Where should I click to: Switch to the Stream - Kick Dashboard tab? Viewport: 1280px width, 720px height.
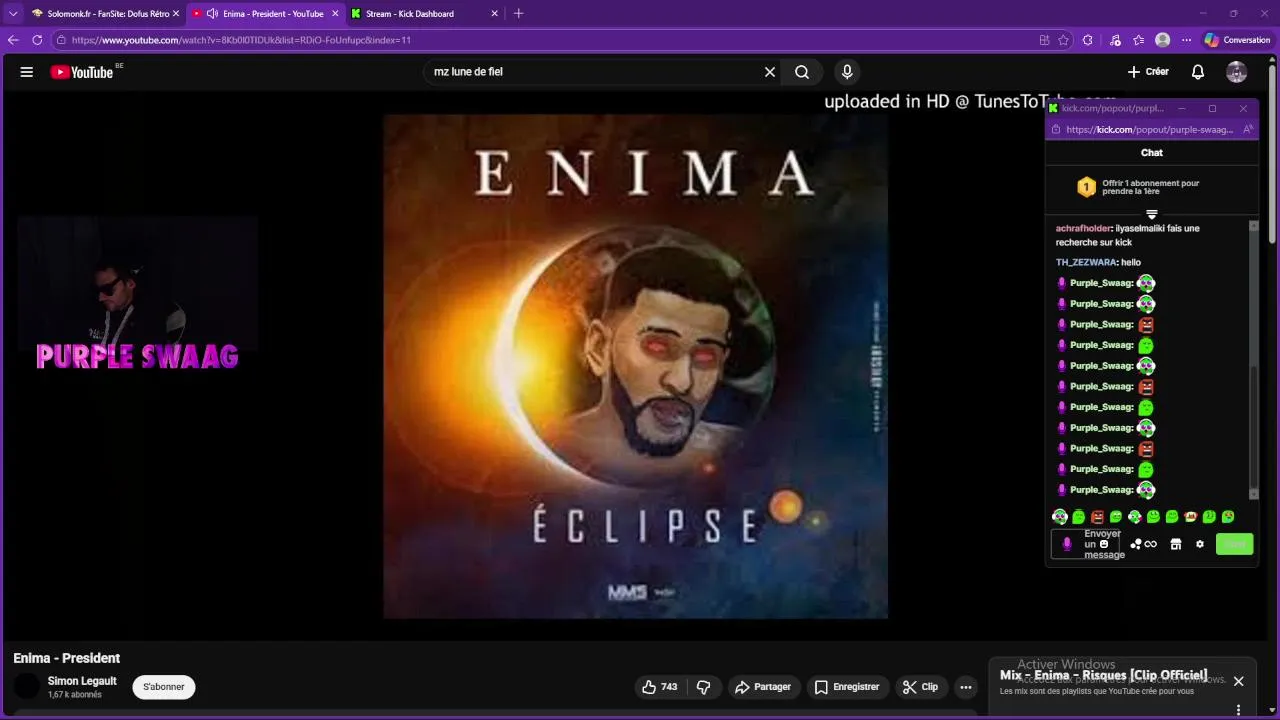click(x=424, y=14)
